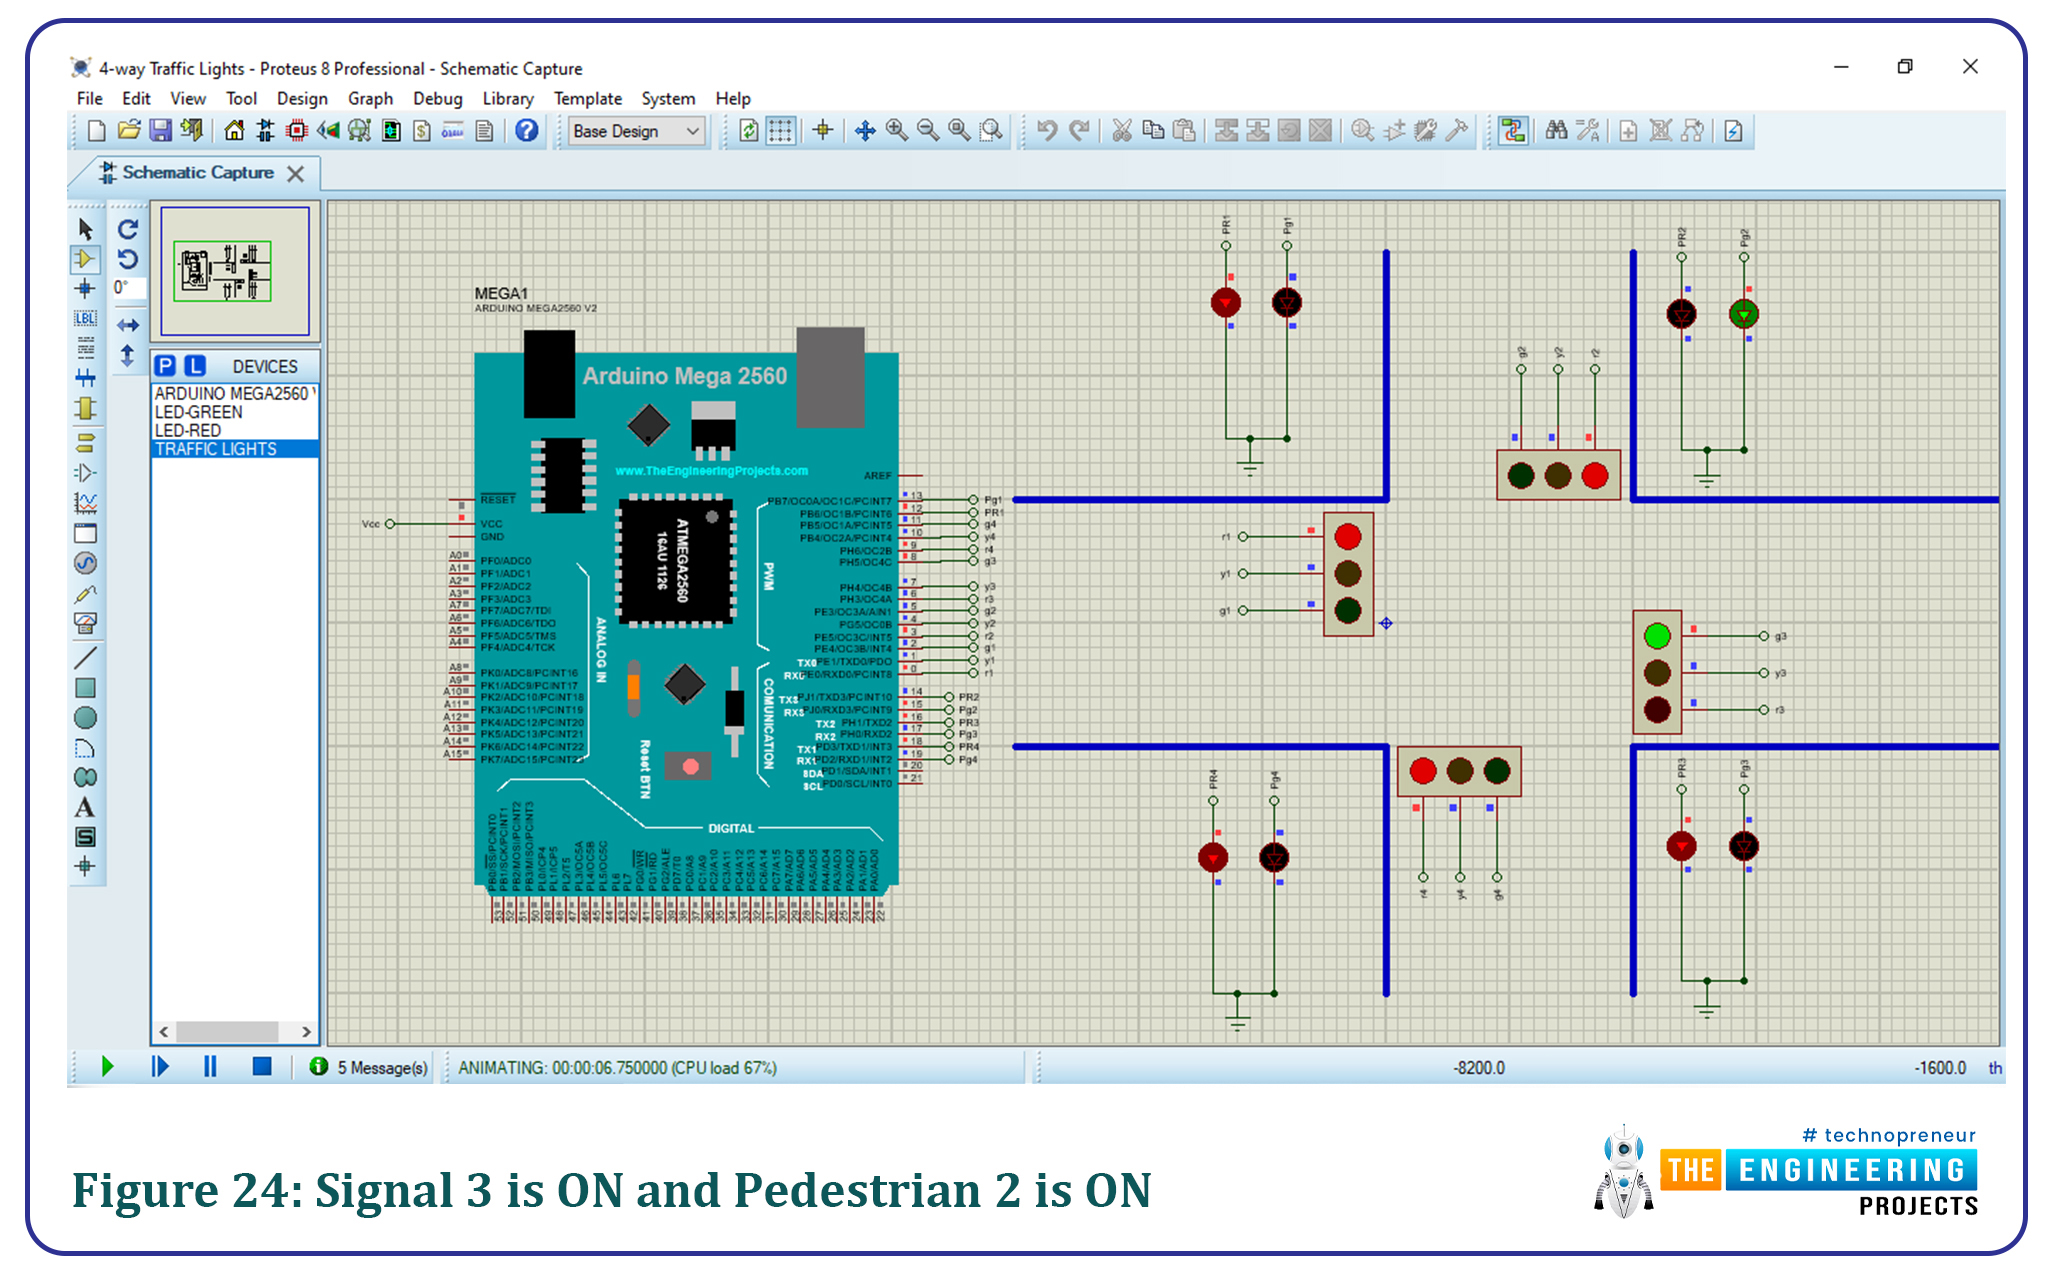Select the Generator Mode sine icon

click(x=85, y=563)
